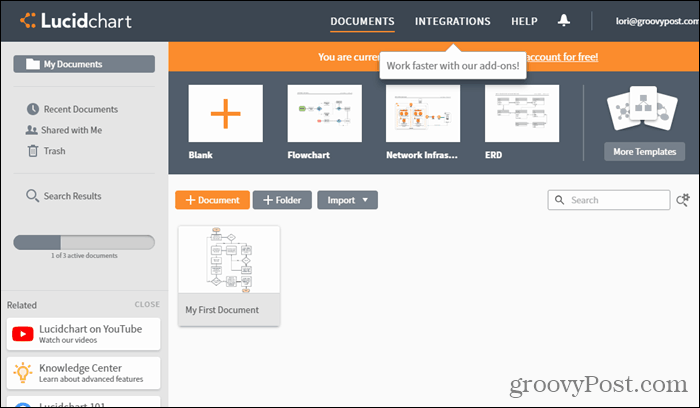The width and height of the screenshot is (700, 408).
Task: Select the Documents tab
Action: click(x=362, y=21)
